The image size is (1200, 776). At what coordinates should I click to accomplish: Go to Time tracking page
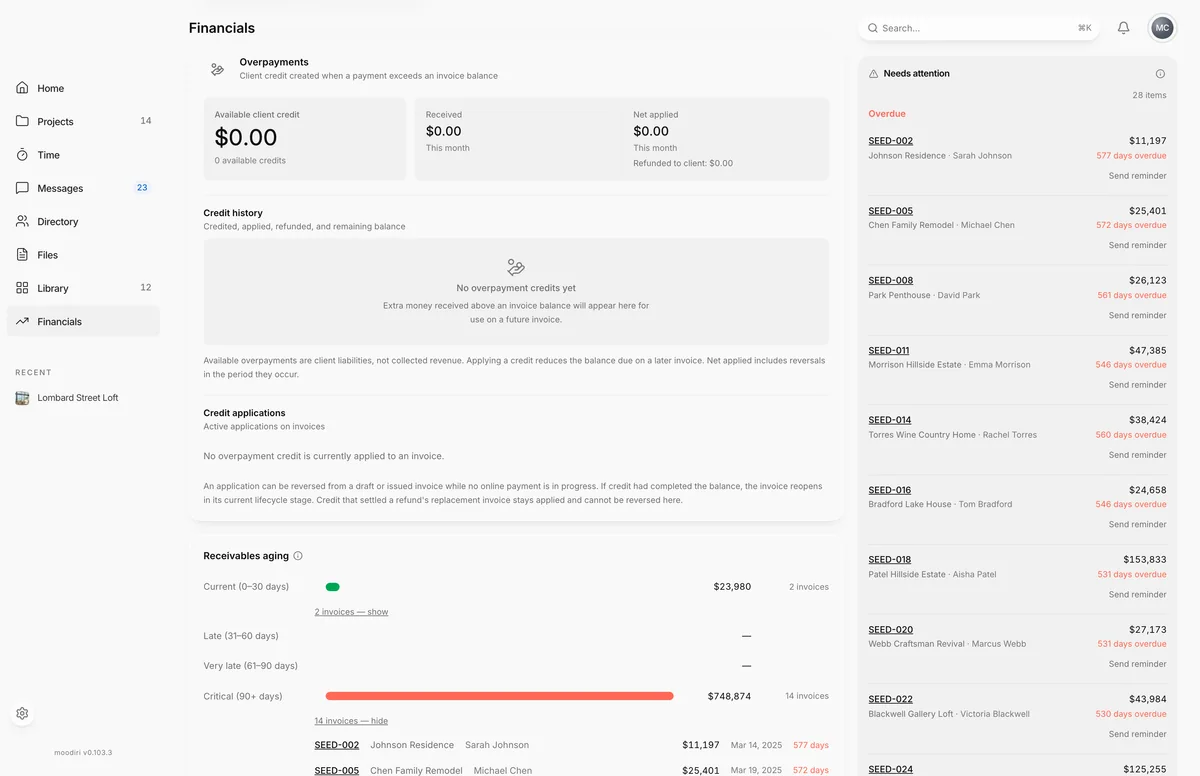83,155
